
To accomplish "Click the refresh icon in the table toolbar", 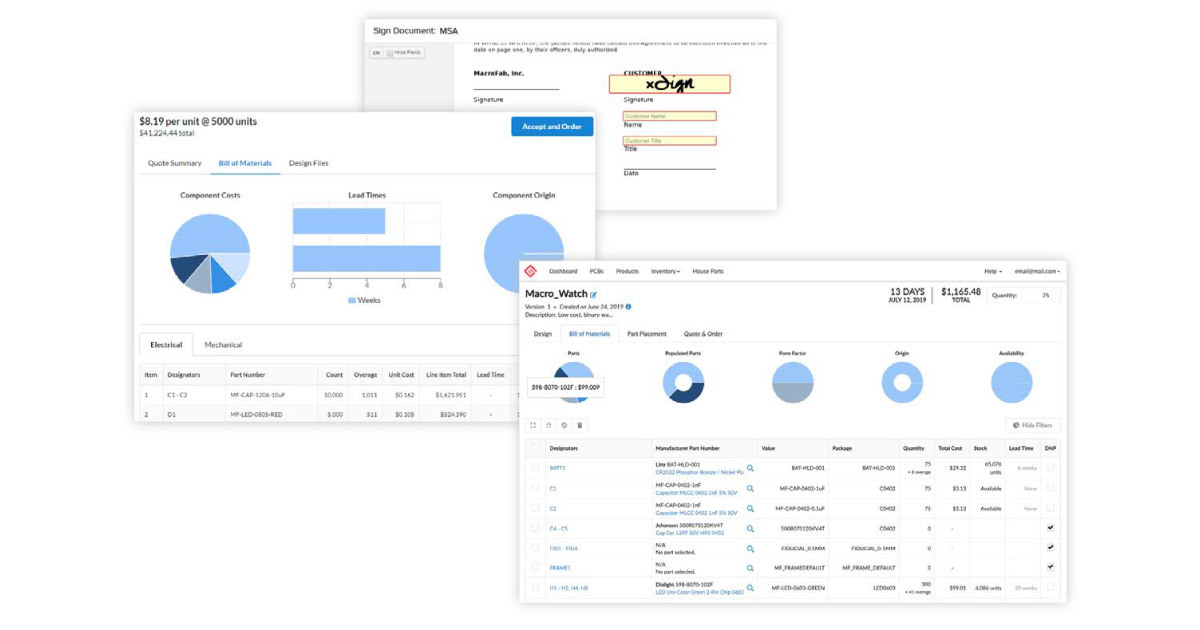I will [564, 423].
